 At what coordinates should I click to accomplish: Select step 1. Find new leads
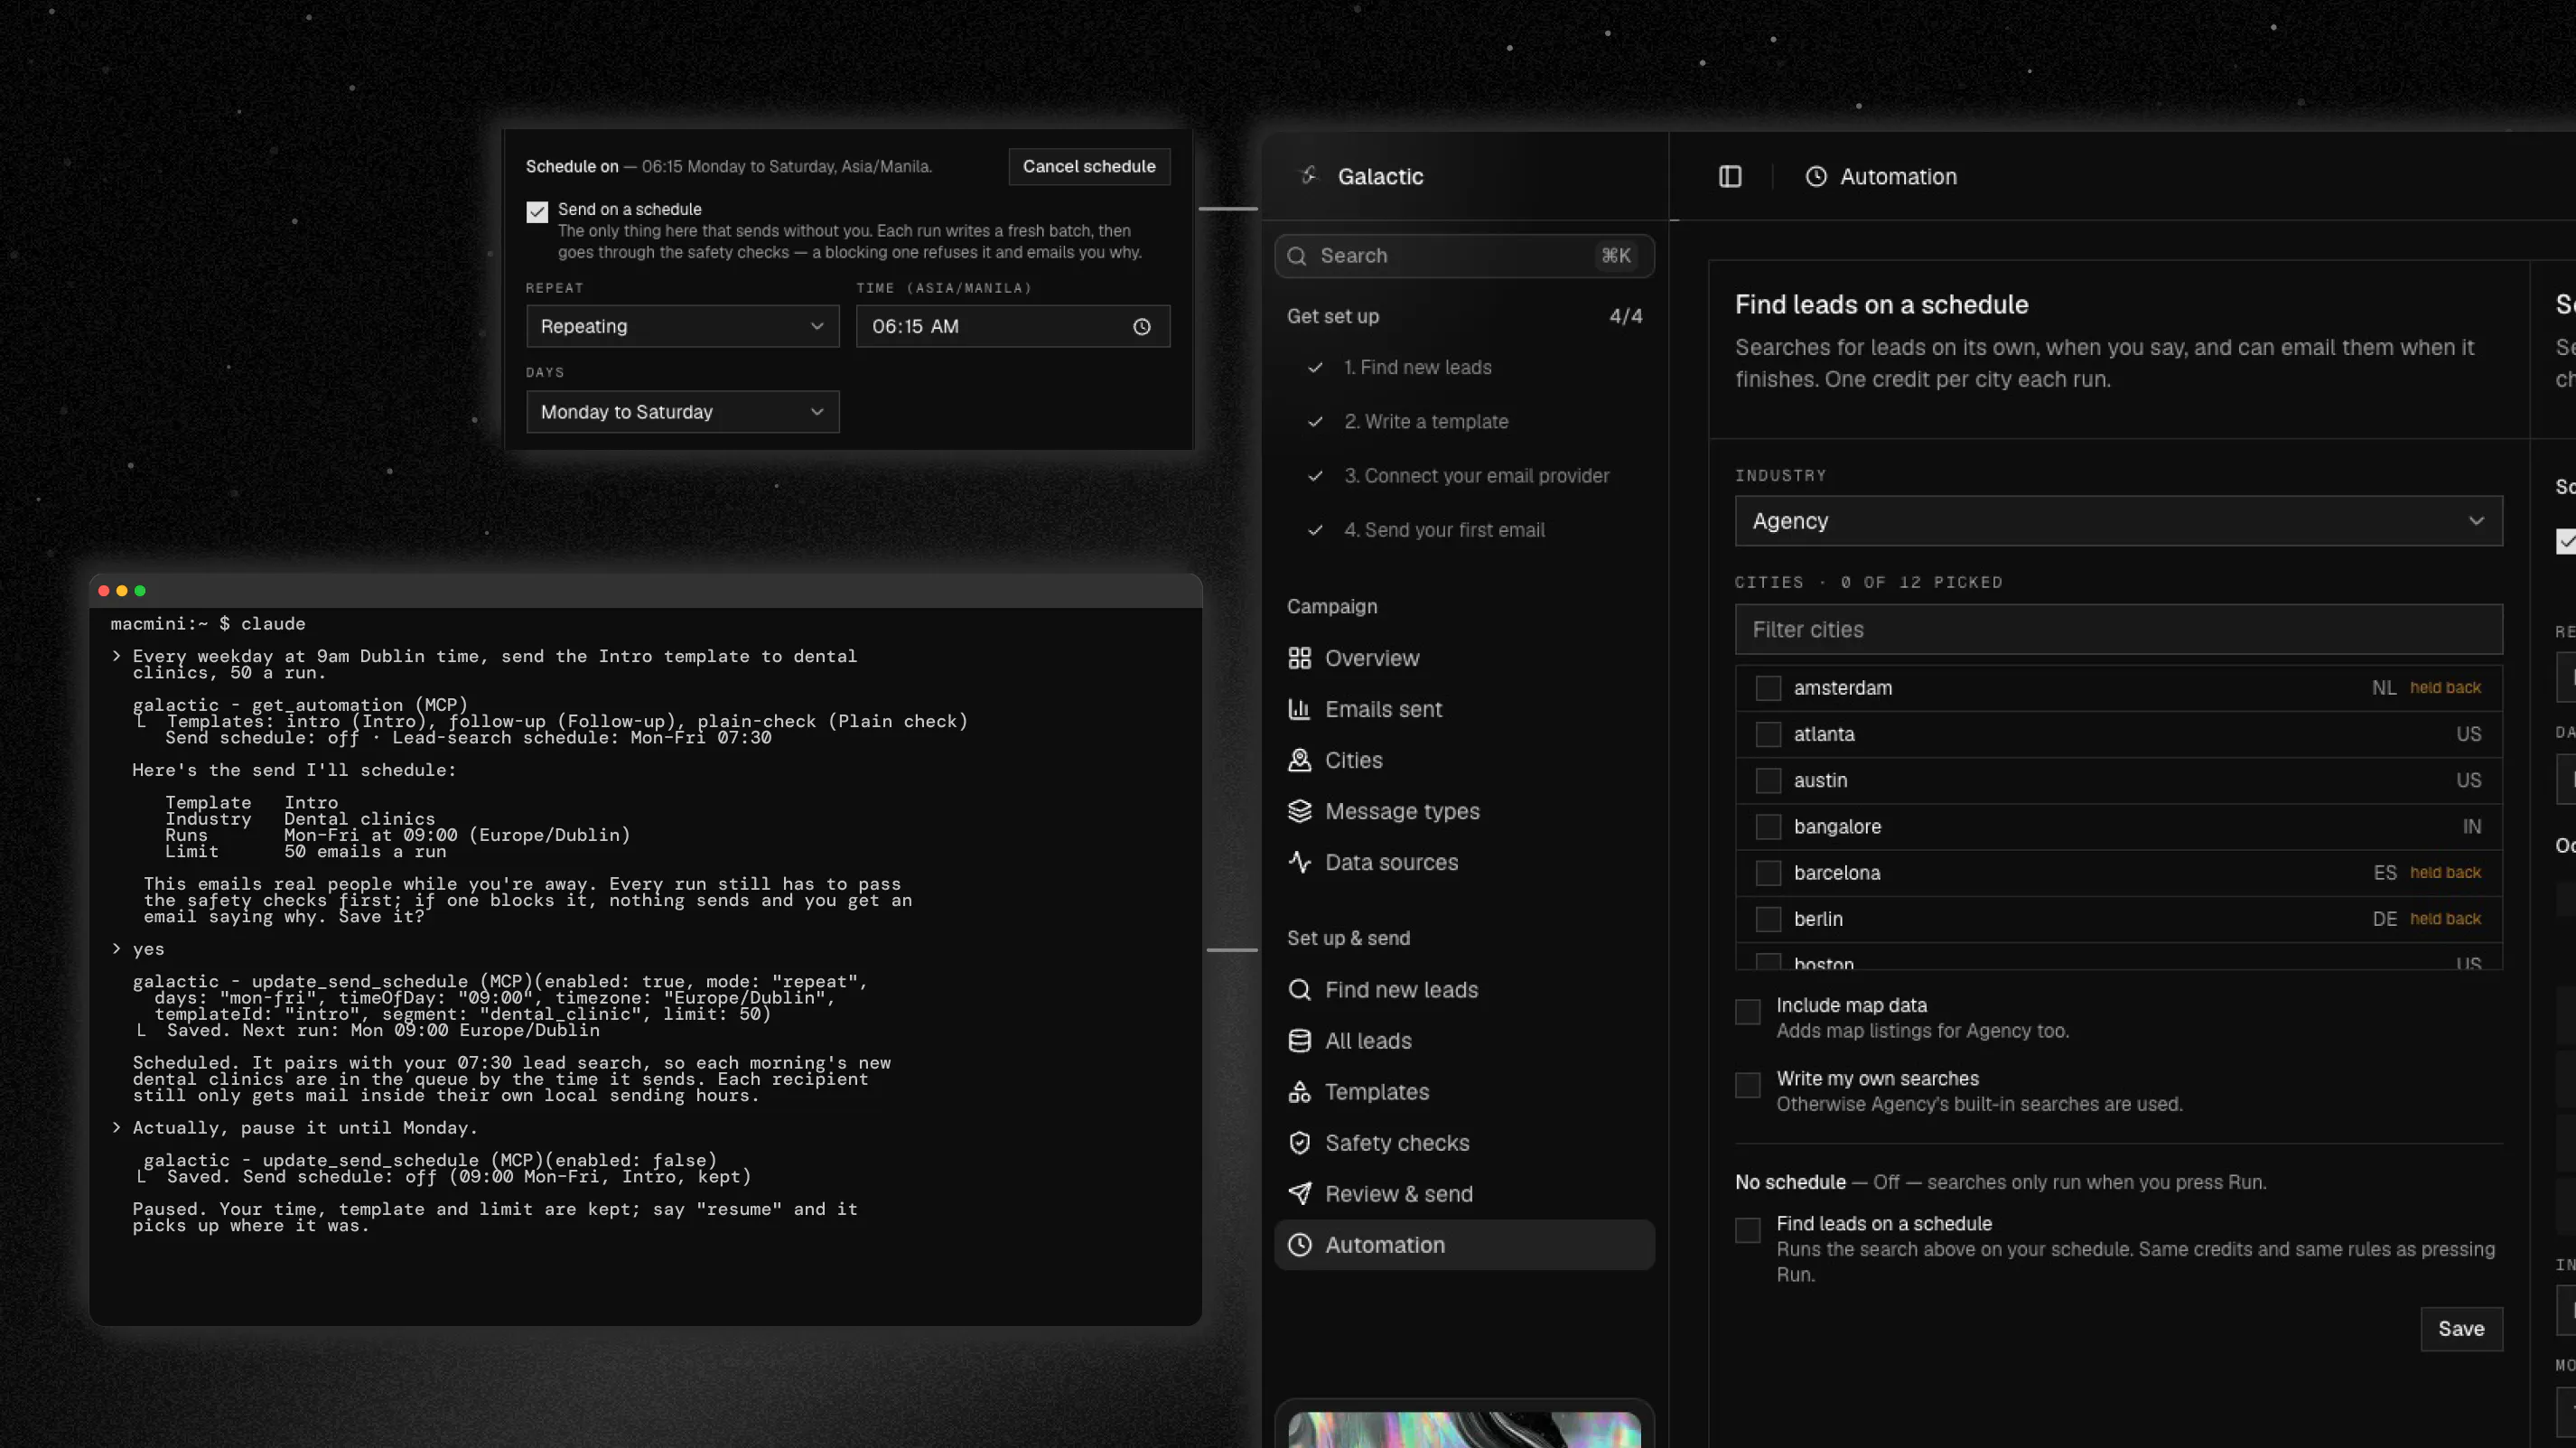(x=1417, y=368)
